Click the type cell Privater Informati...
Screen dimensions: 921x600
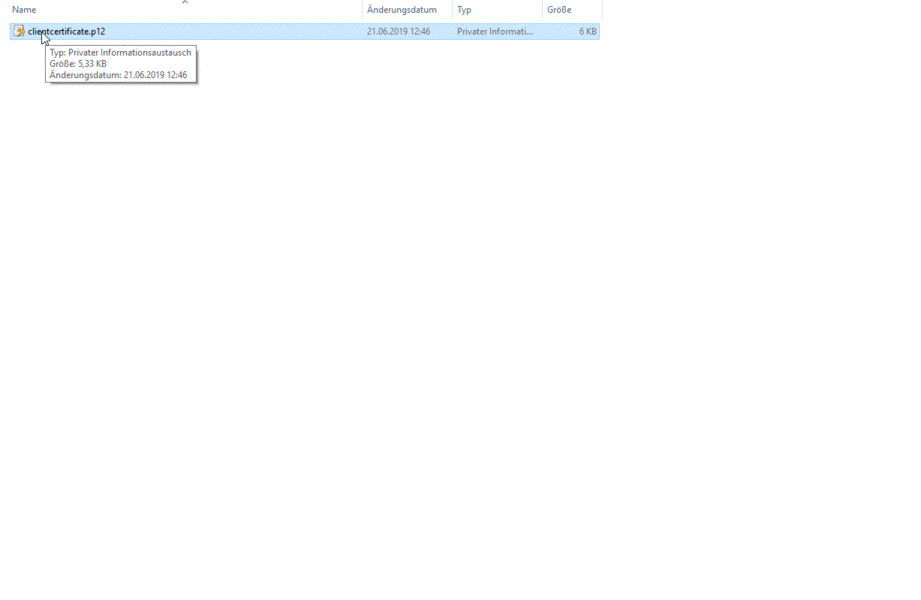click(x=495, y=32)
